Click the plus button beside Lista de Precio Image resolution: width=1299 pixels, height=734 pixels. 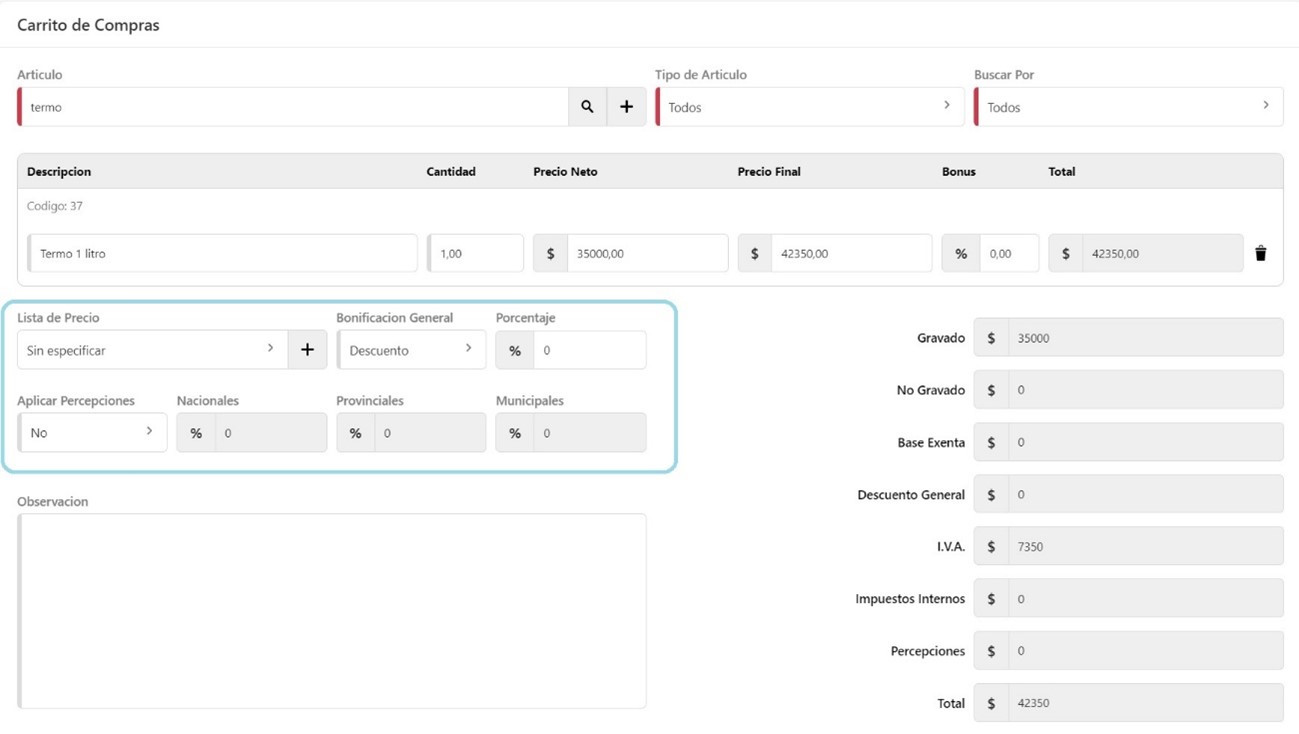click(x=307, y=350)
